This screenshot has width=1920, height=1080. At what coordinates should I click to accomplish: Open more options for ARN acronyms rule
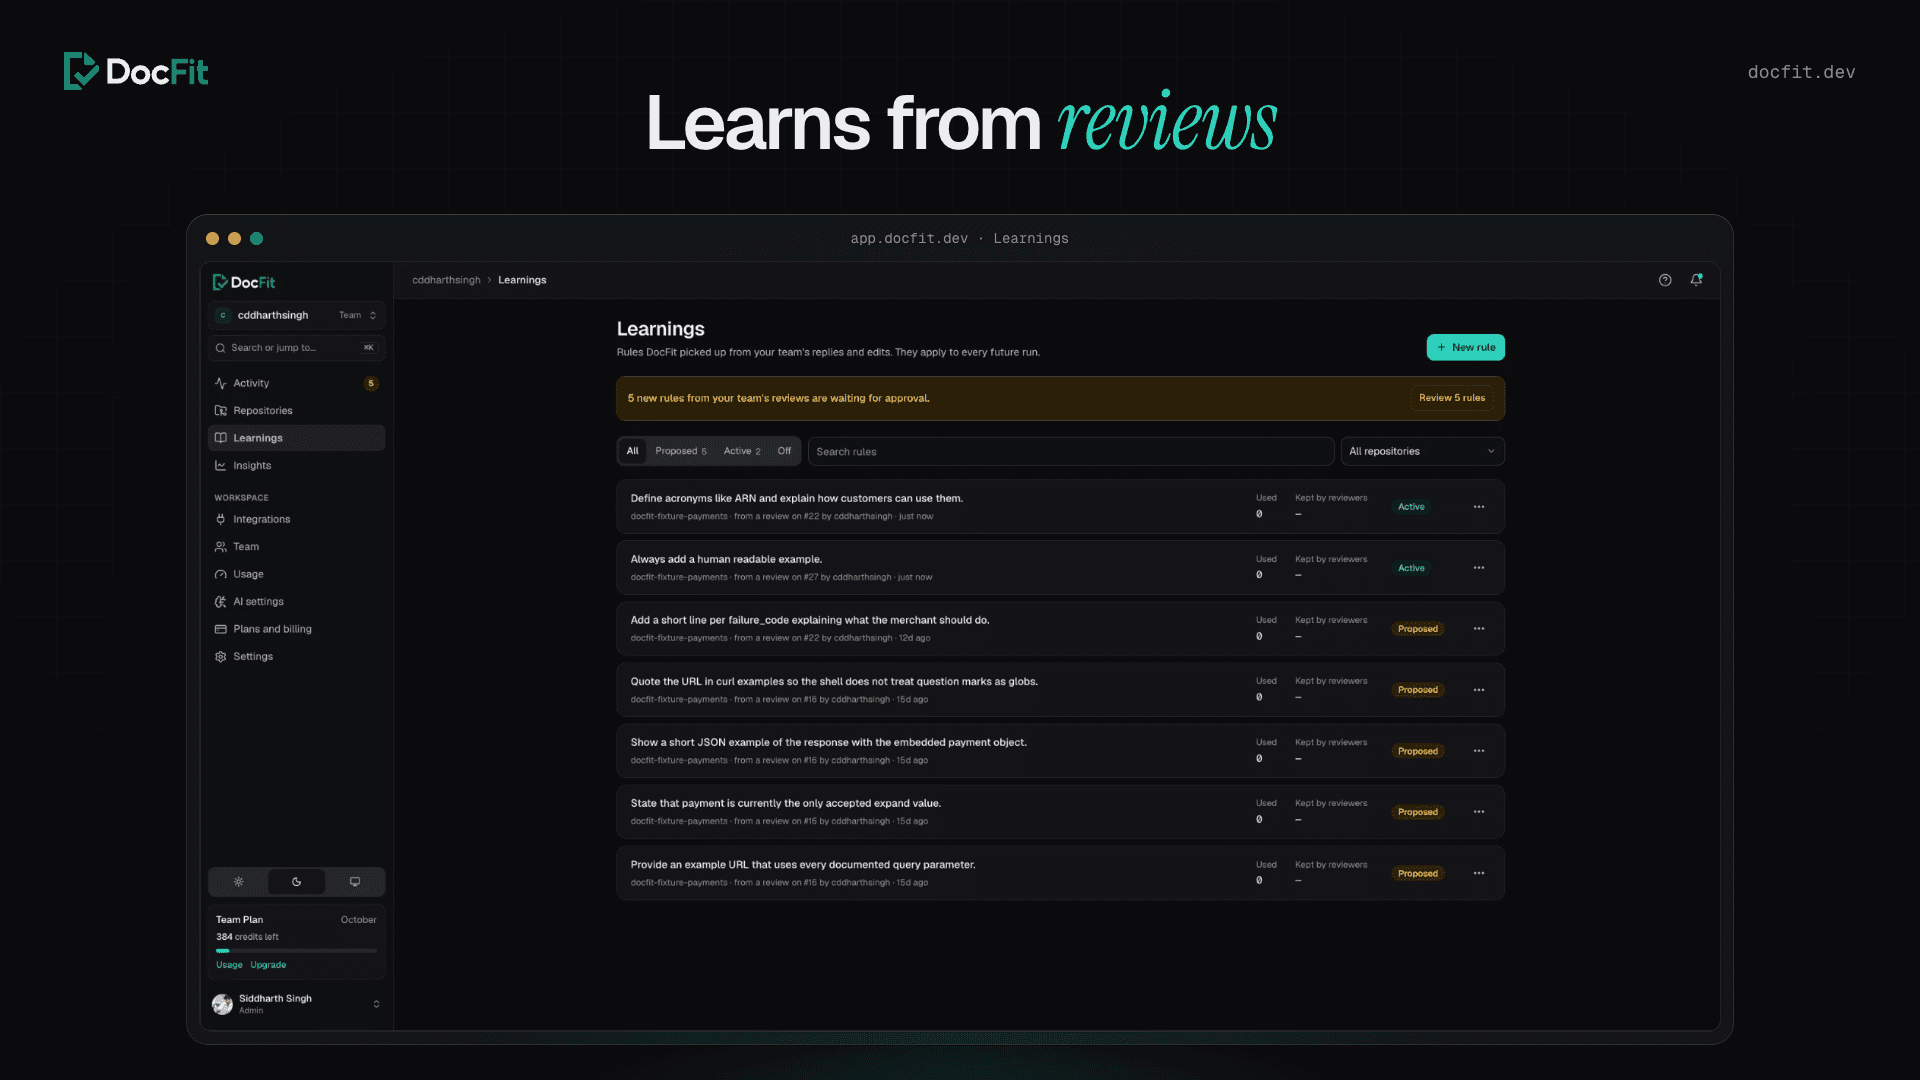click(x=1479, y=507)
